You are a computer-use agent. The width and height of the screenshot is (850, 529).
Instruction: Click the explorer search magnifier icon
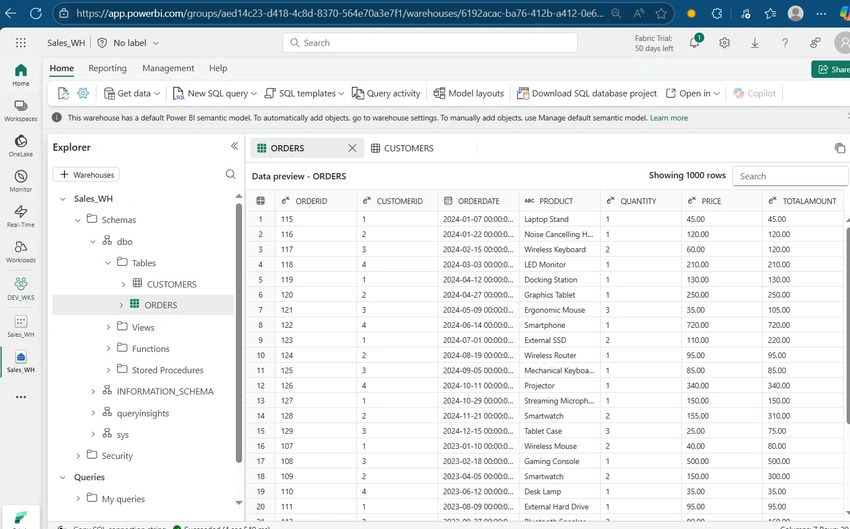point(230,174)
